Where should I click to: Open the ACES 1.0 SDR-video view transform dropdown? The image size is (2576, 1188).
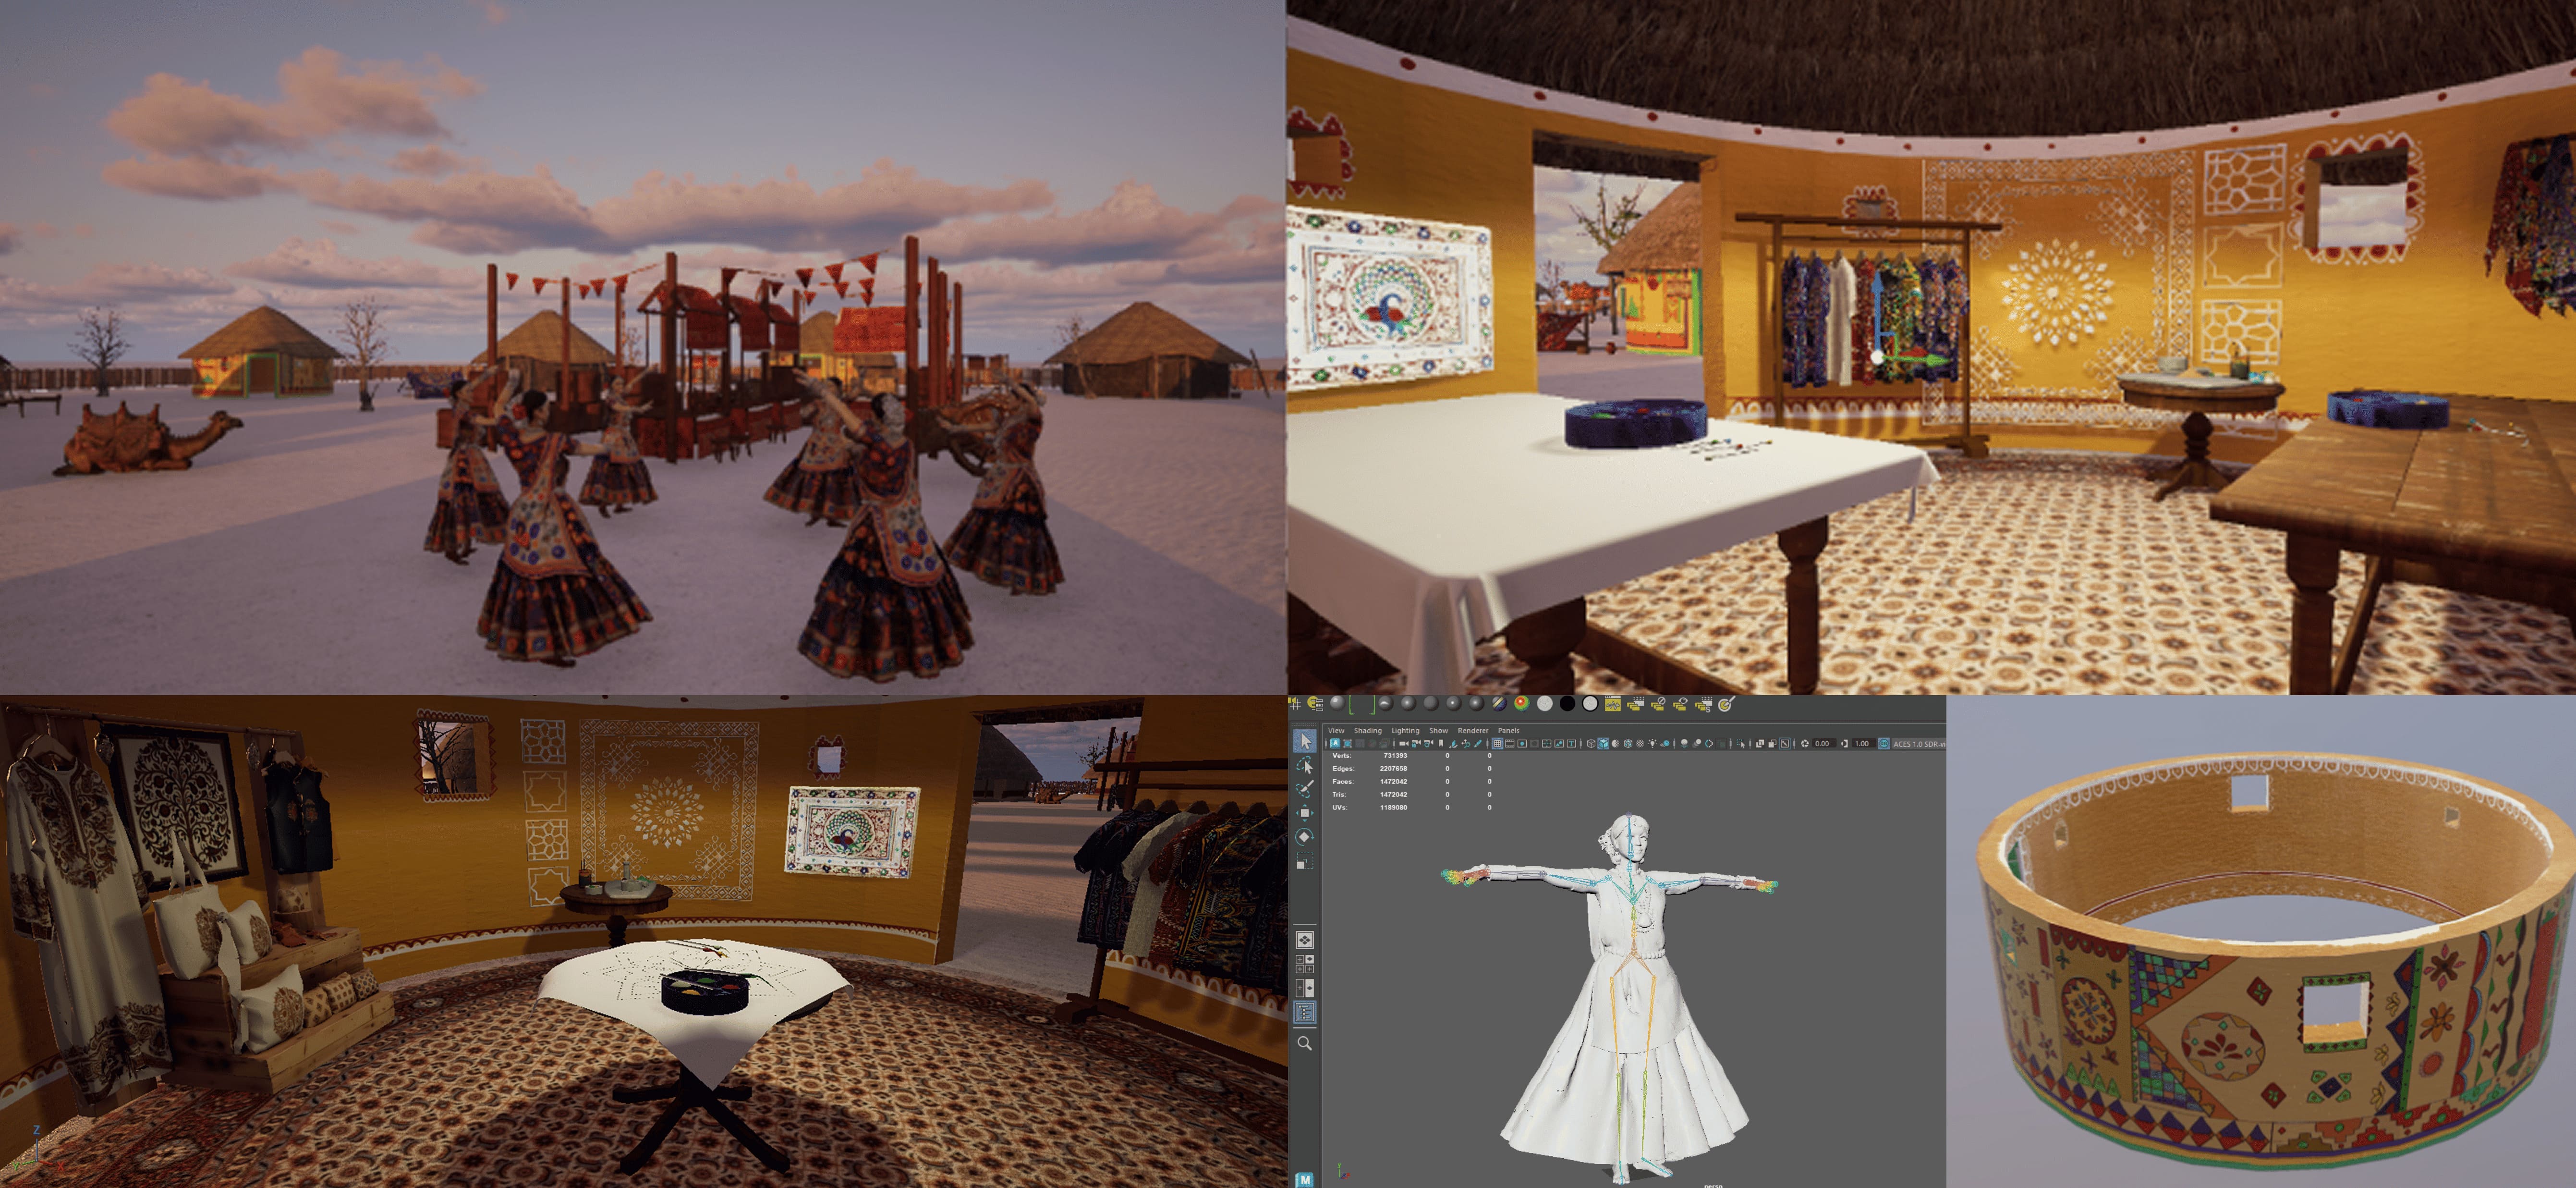click(1919, 743)
